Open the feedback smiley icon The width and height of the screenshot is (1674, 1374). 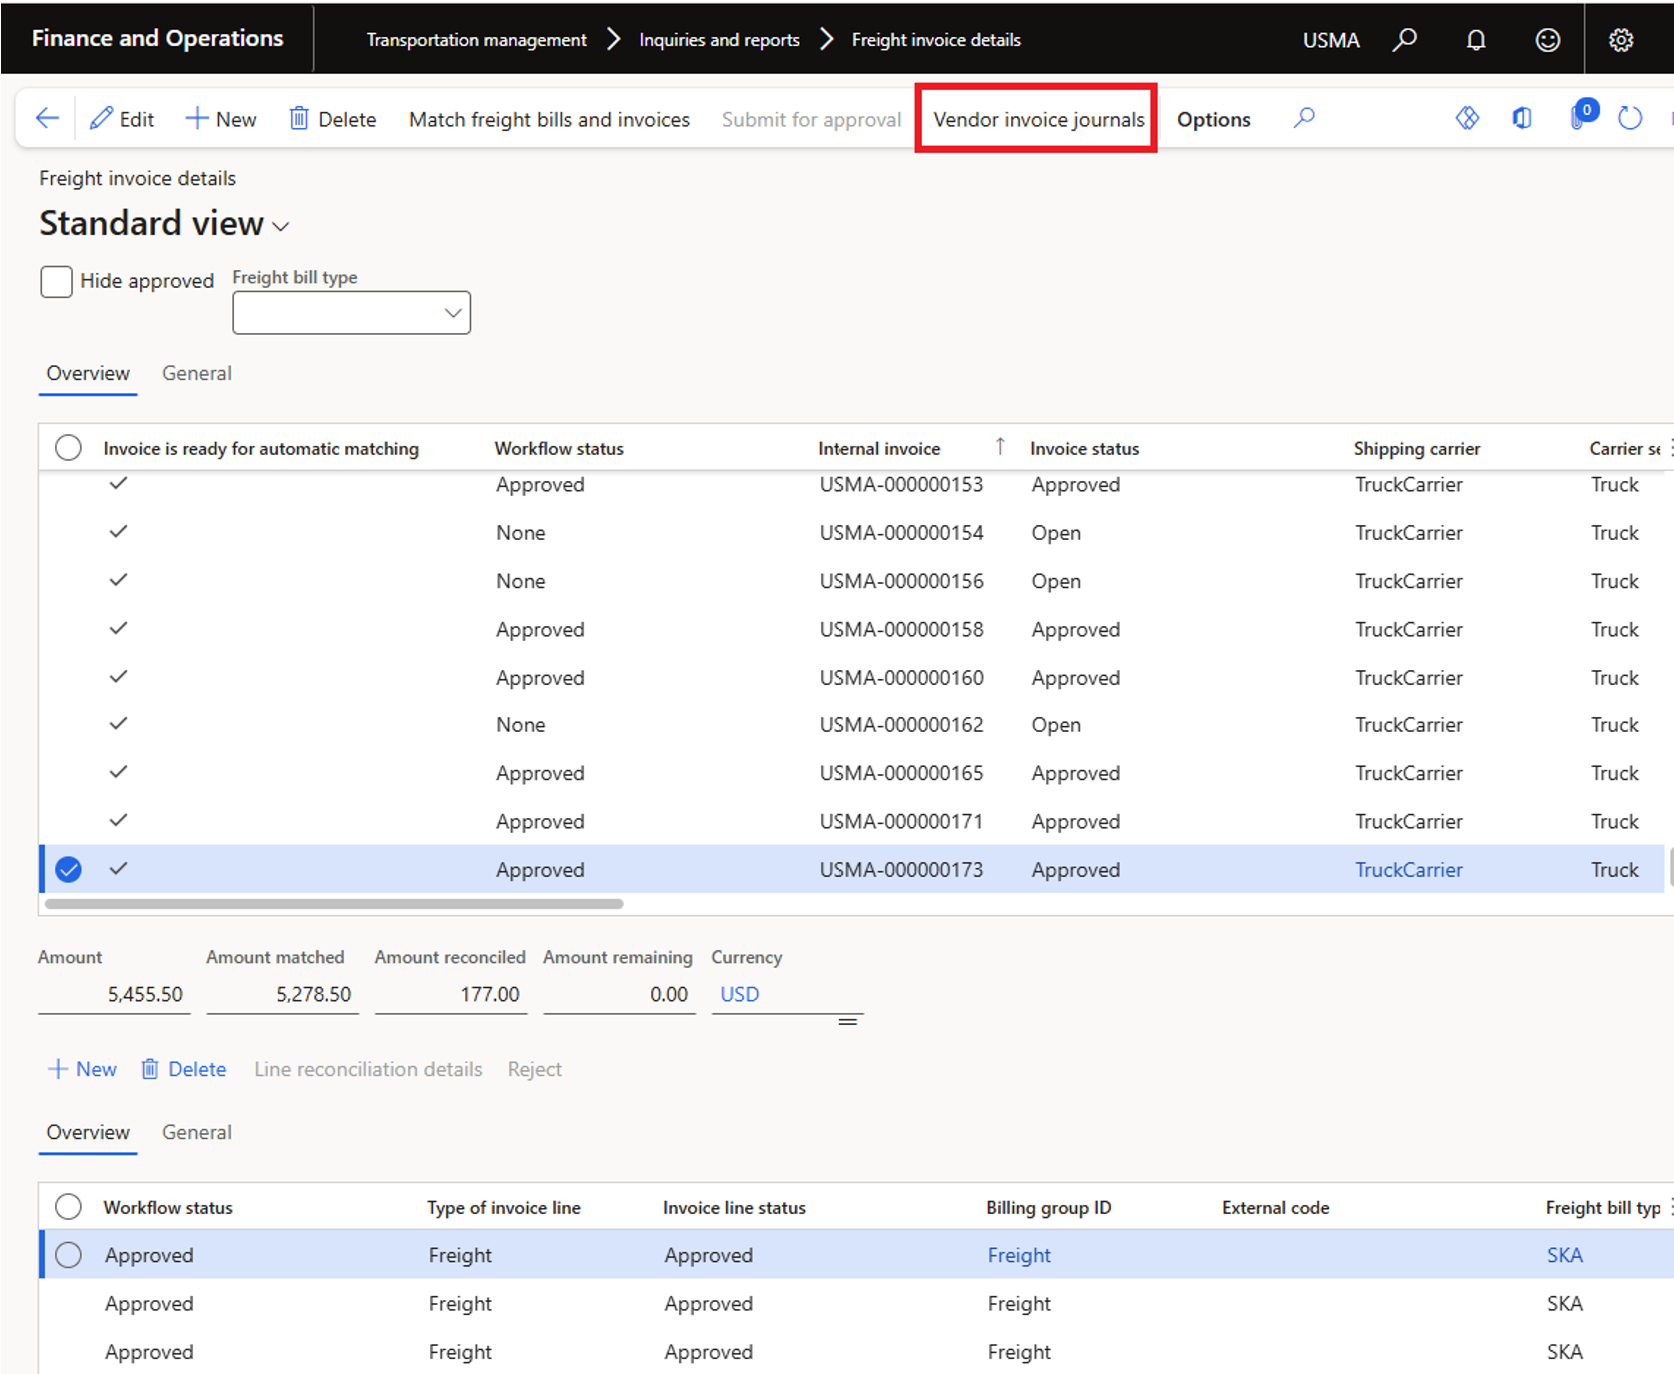(x=1548, y=40)
